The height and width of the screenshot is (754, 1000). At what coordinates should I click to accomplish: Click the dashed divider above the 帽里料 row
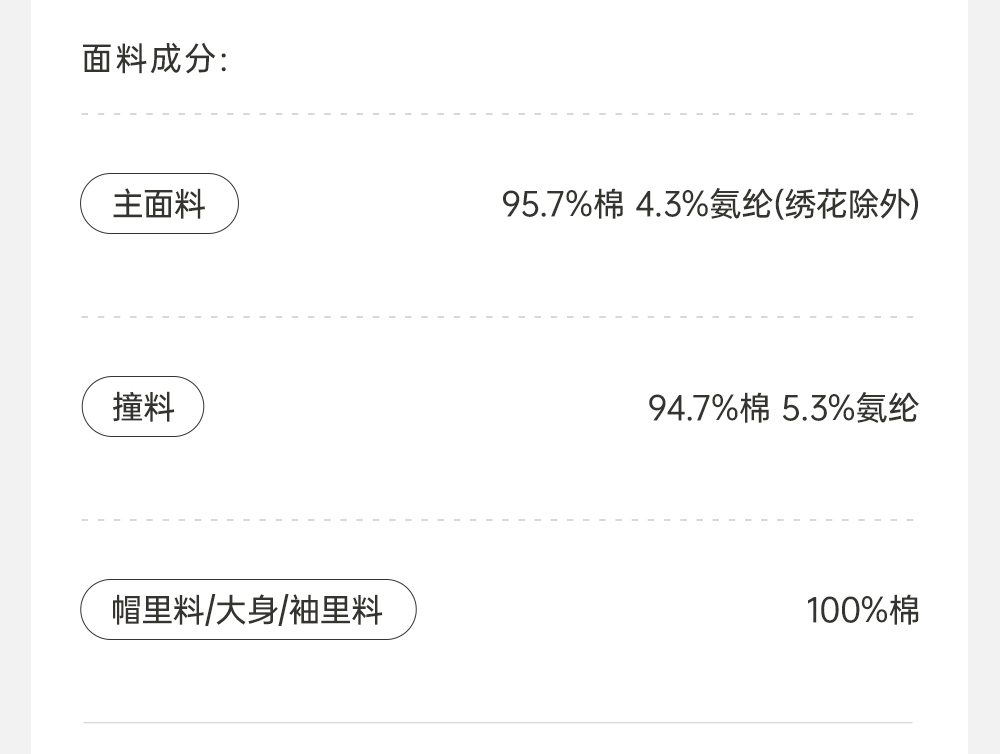click(x=498, y=520)
